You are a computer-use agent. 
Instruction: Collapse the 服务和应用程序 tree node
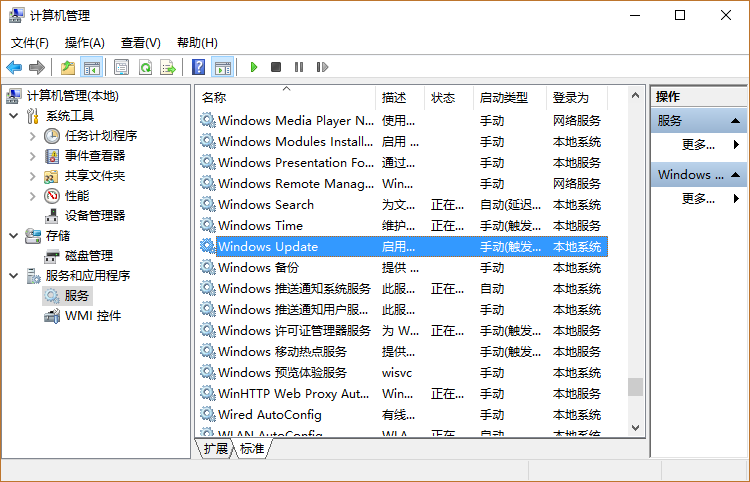14,276
